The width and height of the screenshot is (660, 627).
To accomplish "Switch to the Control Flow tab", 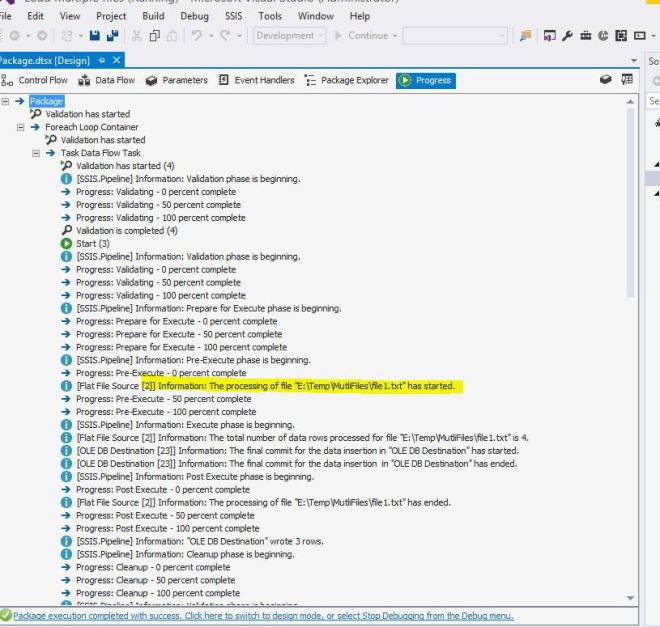I will click(35, 80).
